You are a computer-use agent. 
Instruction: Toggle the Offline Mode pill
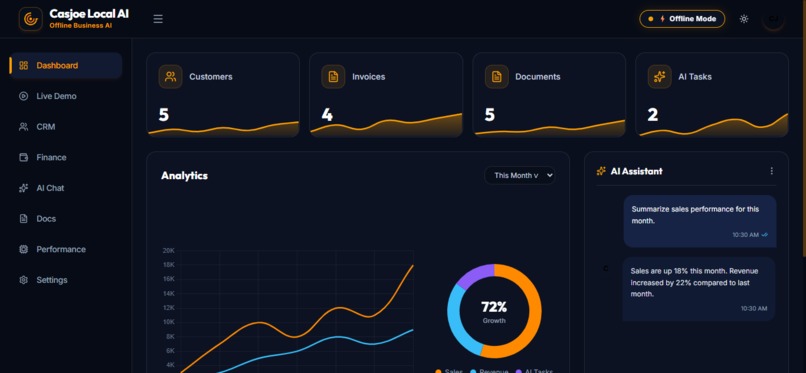coord(682,19)
